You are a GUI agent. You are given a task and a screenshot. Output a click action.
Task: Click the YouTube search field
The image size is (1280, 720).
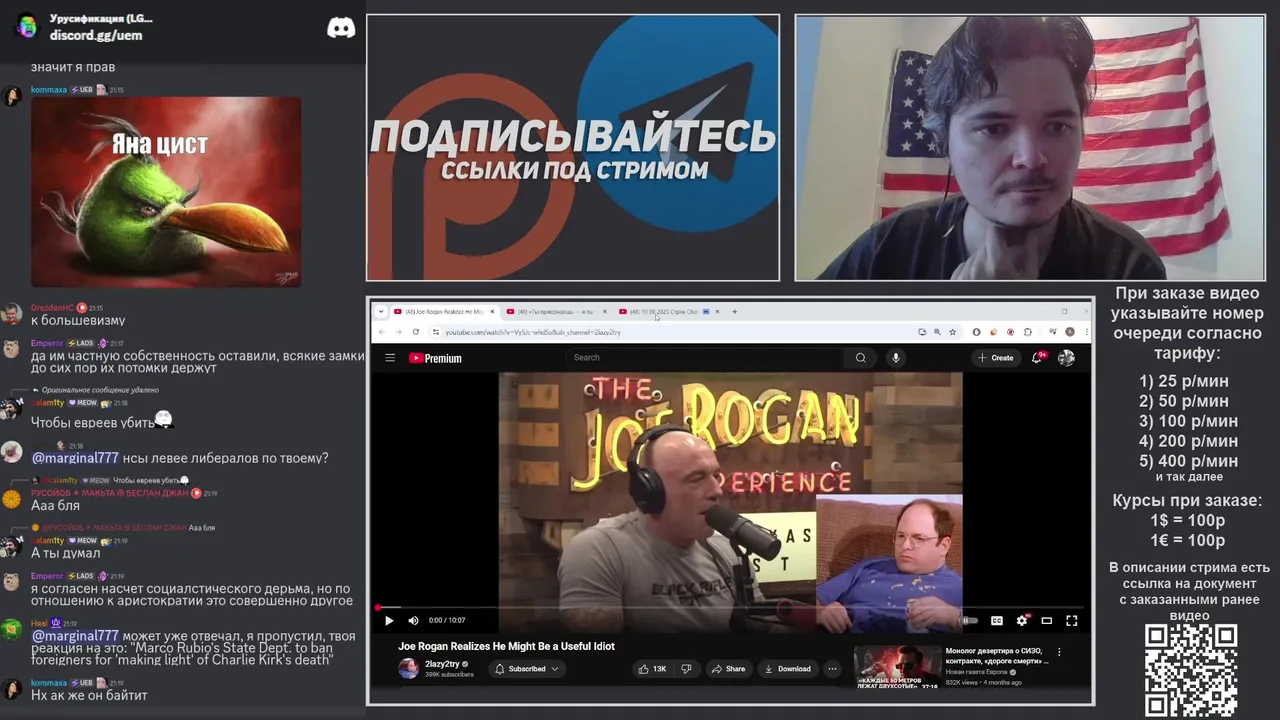pos(705,357)
